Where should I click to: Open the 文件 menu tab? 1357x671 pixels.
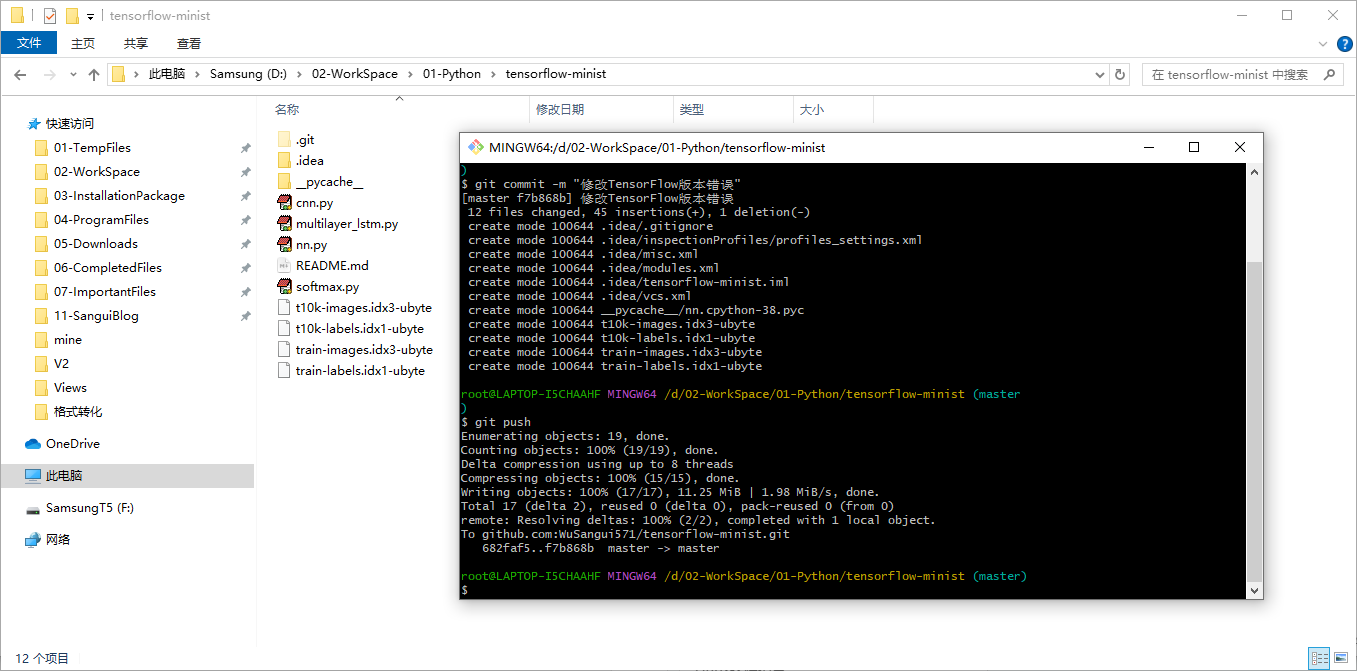click(29, 43)
